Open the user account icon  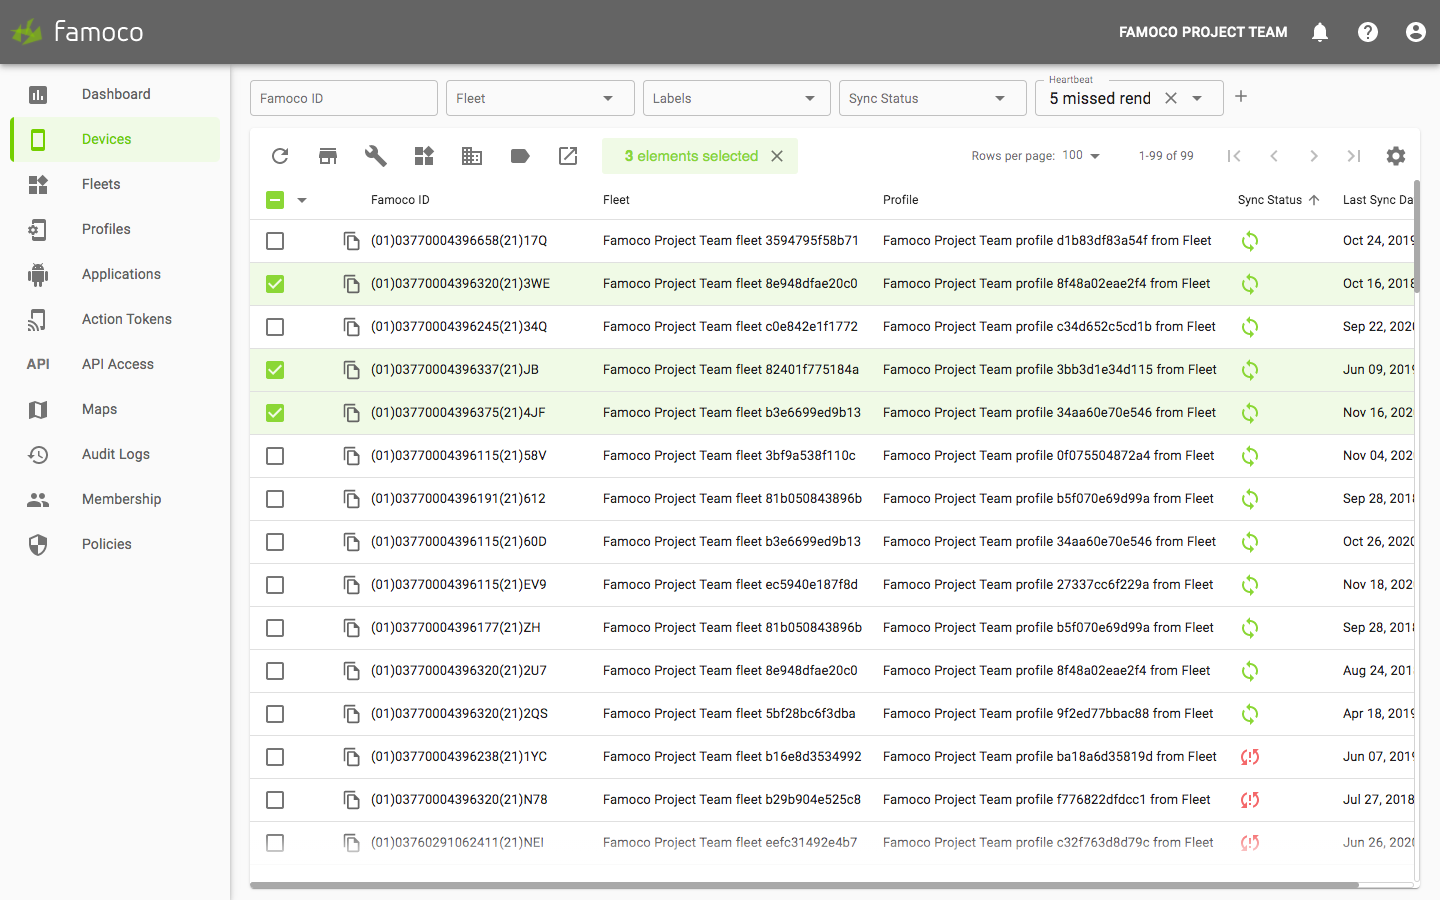coord(1416,32)
